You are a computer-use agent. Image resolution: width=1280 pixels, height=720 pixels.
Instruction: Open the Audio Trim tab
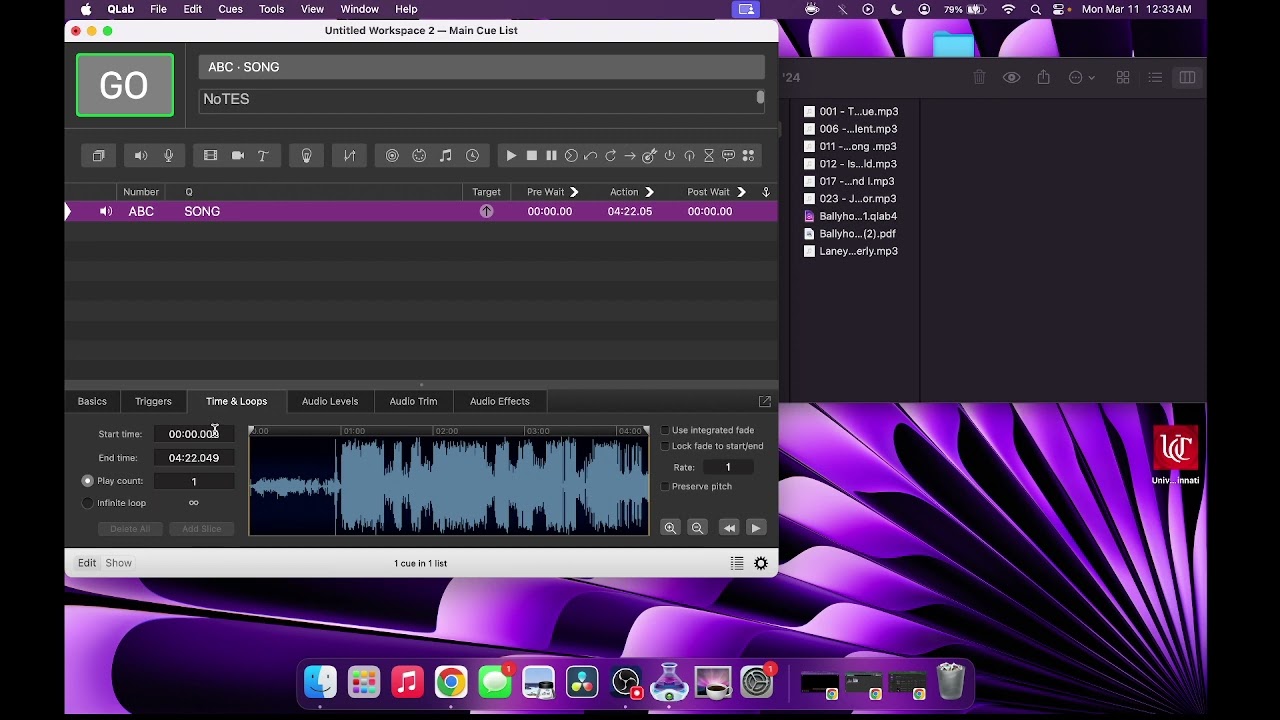[x=413, y=401]
